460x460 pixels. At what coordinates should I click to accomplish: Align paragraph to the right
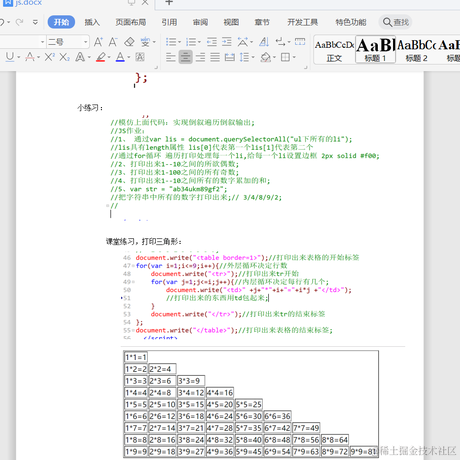200,57
